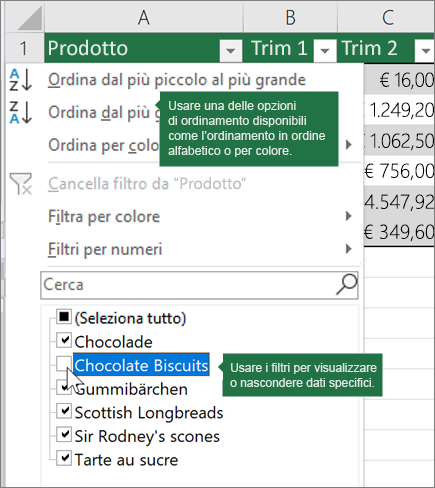The width and height of the screenshot is (435, 488).
Task: Click the Prodotto header cell
Action: [x=132, y=48]
